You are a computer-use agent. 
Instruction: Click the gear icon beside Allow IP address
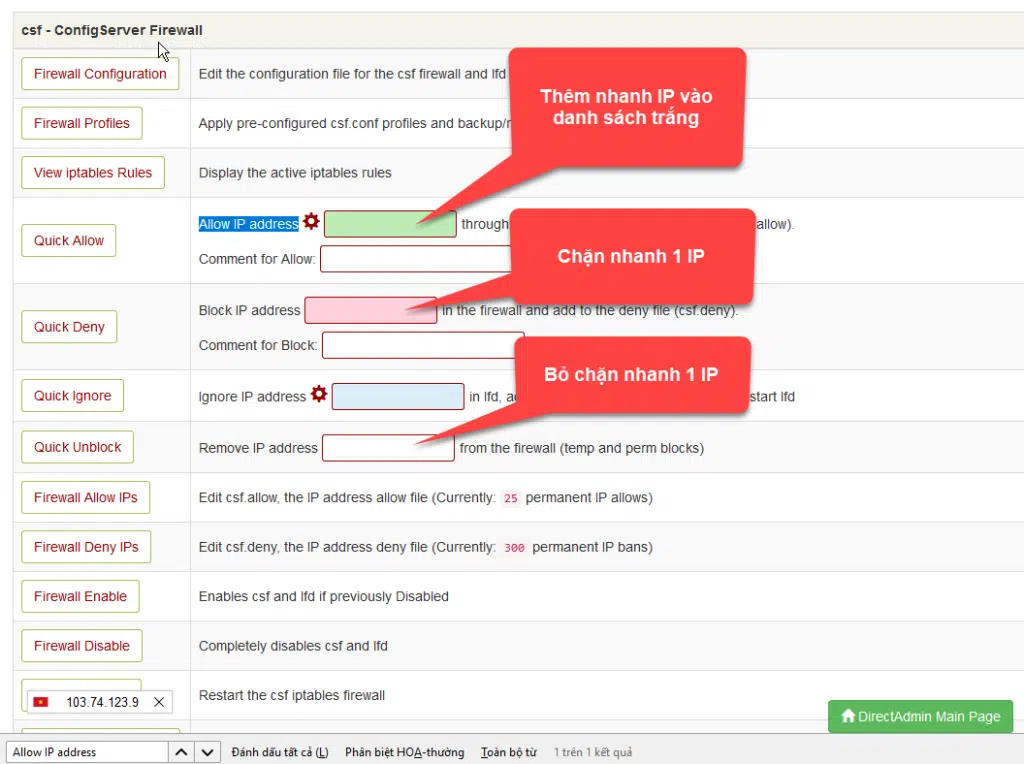point(311,222)
